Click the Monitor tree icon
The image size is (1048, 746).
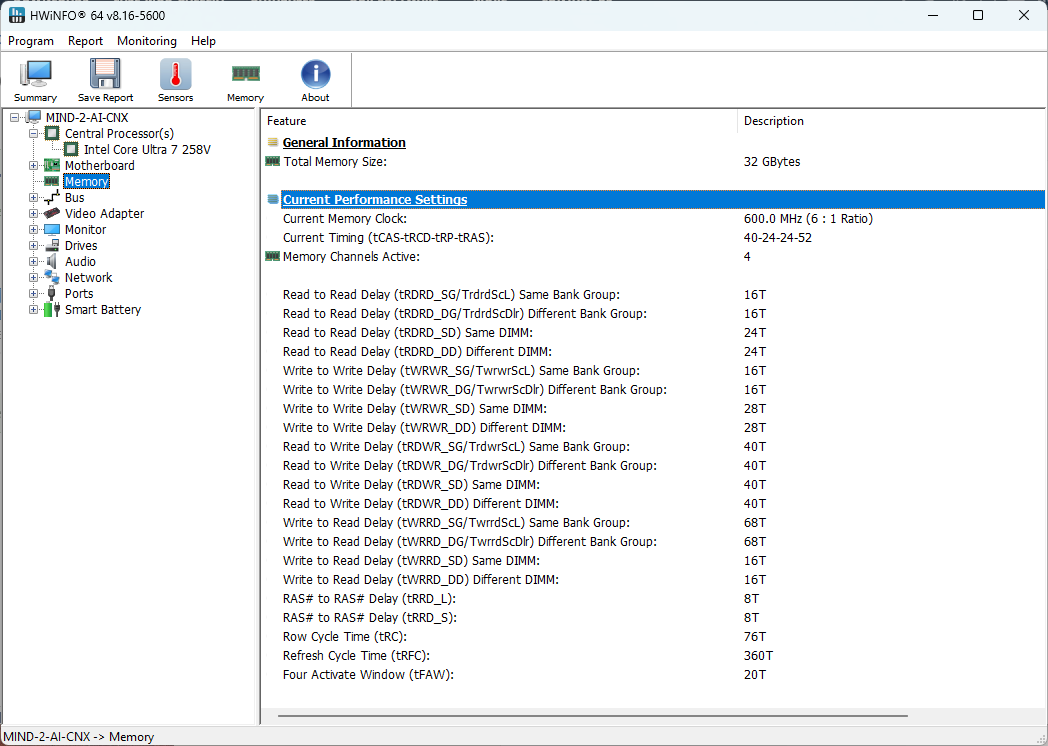pos(52,229)
